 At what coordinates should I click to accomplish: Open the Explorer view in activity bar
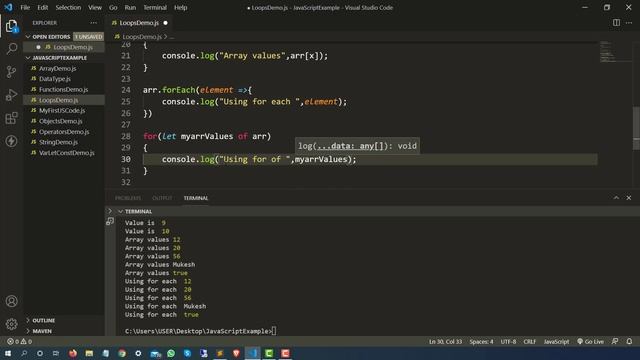click(x=11, y=26)
